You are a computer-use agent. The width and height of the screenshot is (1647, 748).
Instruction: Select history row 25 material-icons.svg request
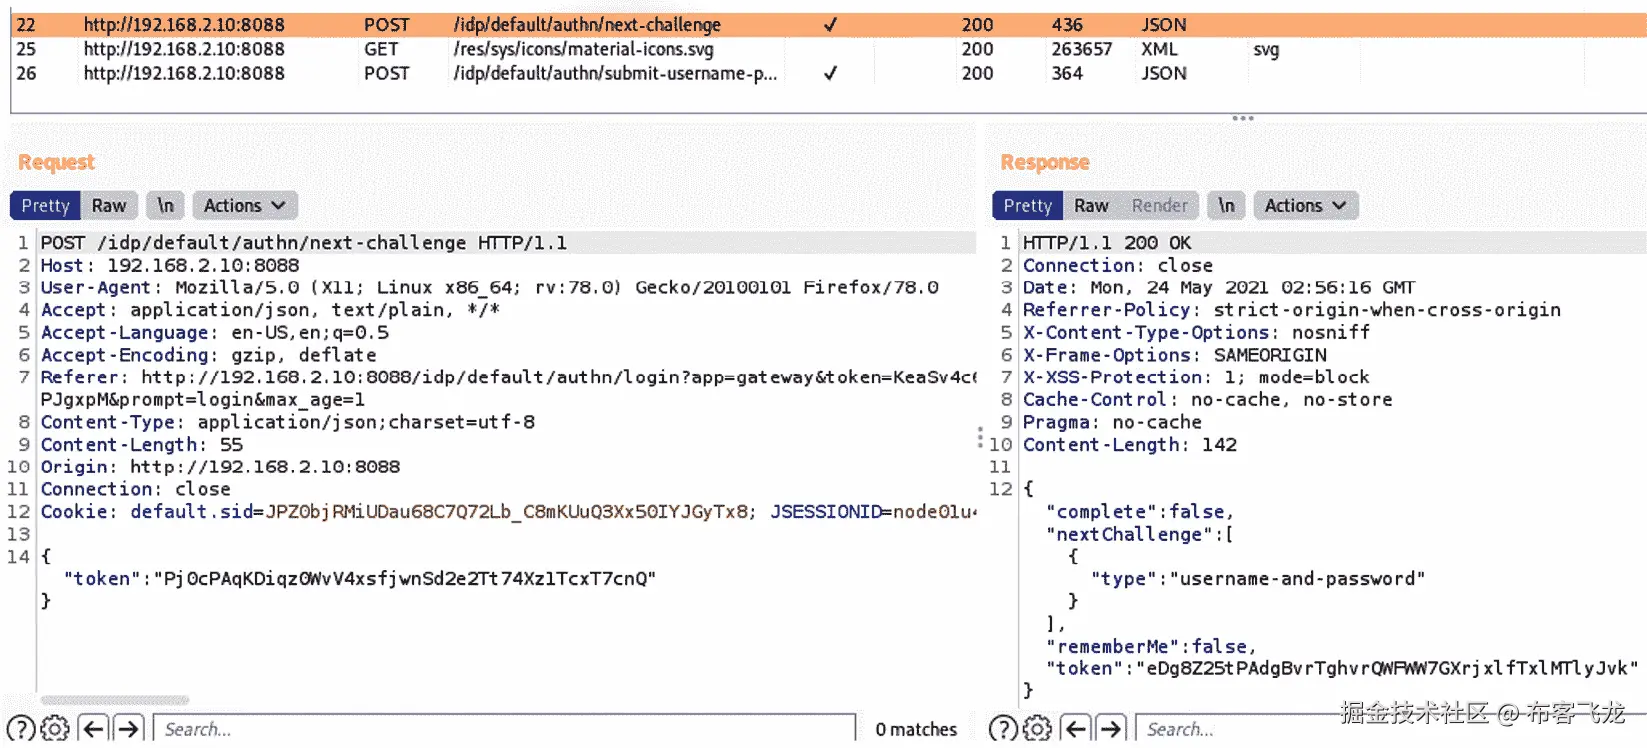(x=828, y=49)
